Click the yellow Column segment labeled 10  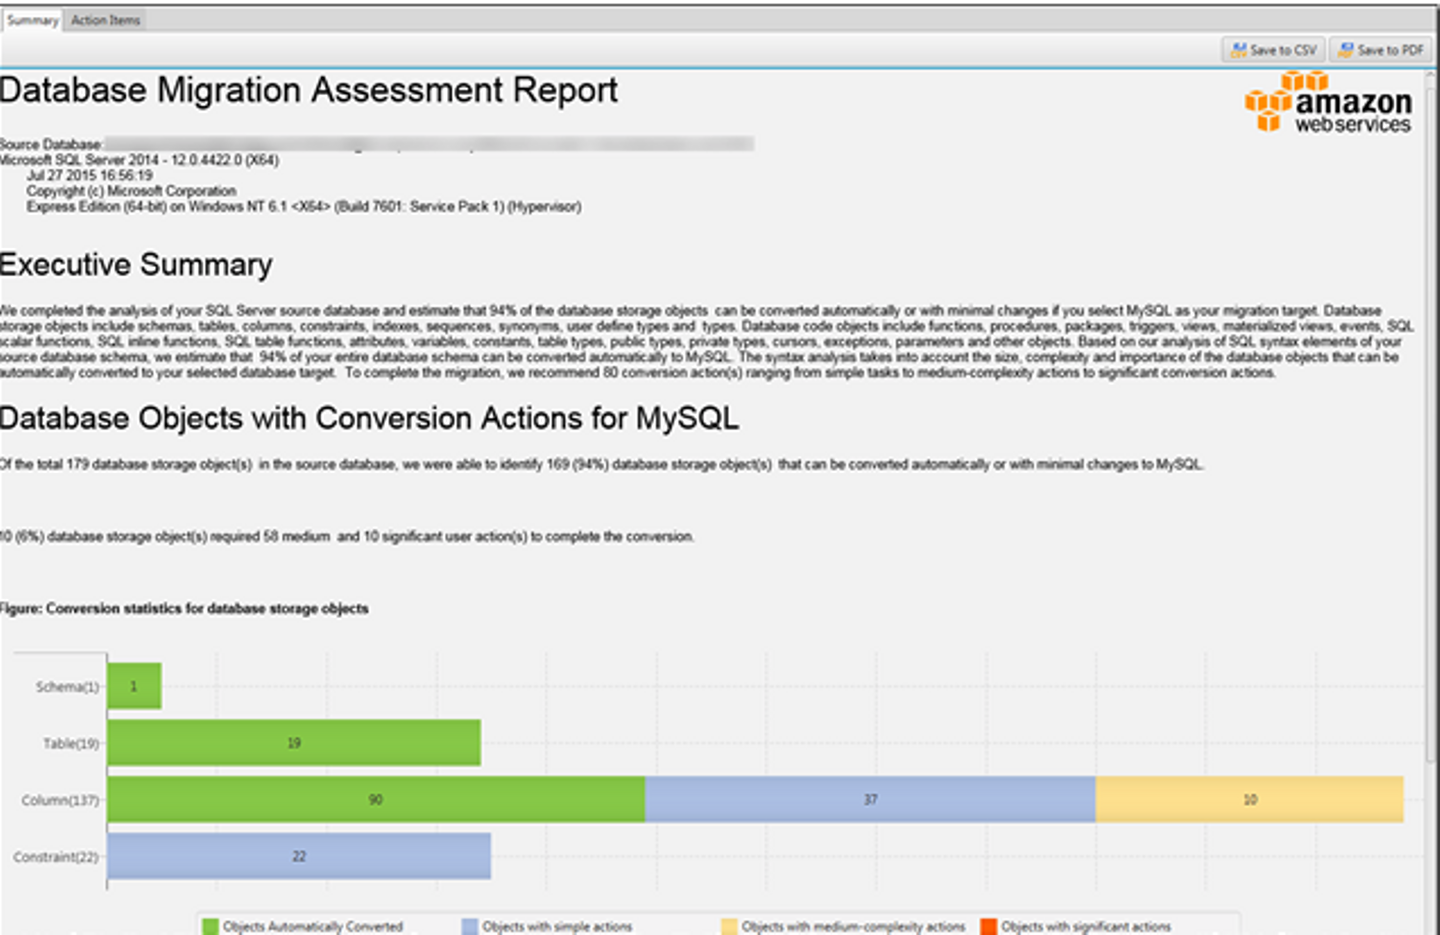click(1250, 800)
